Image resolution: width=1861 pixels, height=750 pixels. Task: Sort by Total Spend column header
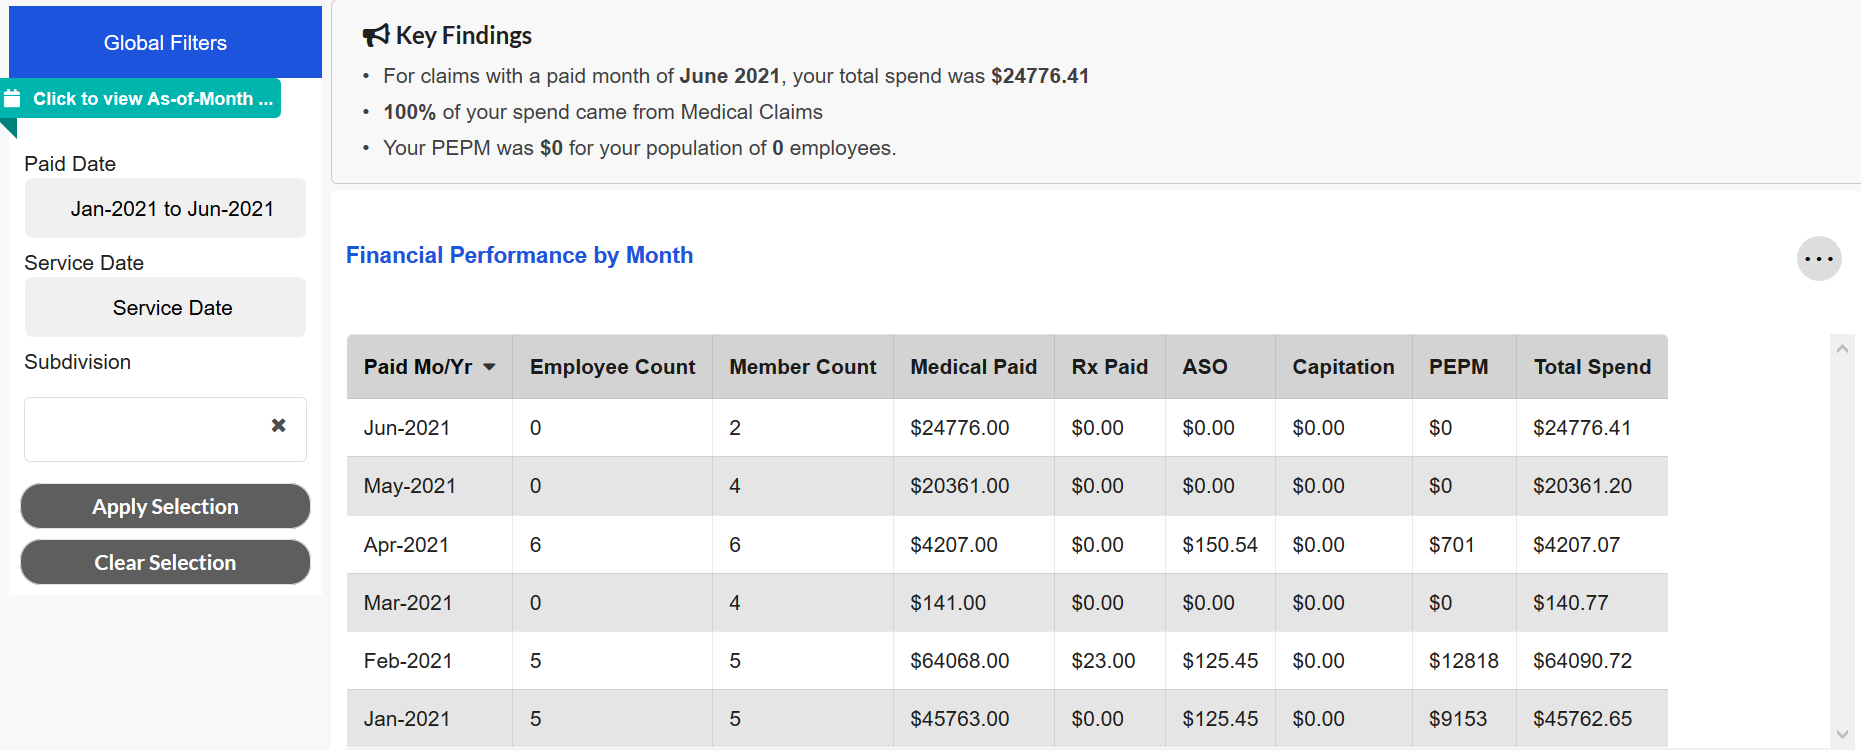[x=1591, y=367]
